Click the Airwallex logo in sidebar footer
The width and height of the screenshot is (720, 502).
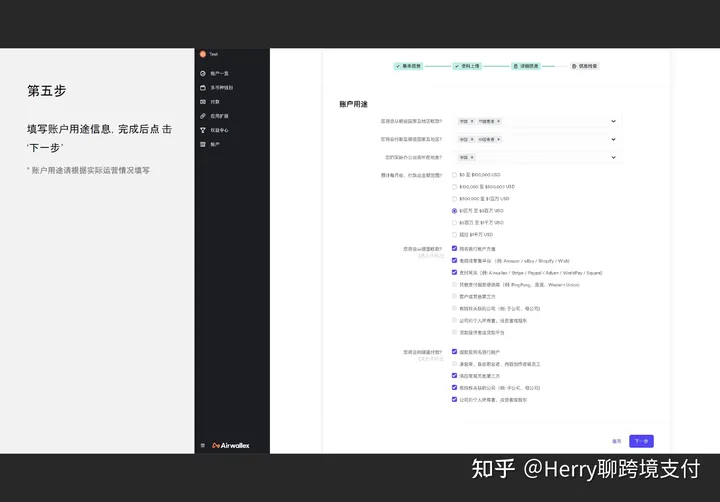231,446
